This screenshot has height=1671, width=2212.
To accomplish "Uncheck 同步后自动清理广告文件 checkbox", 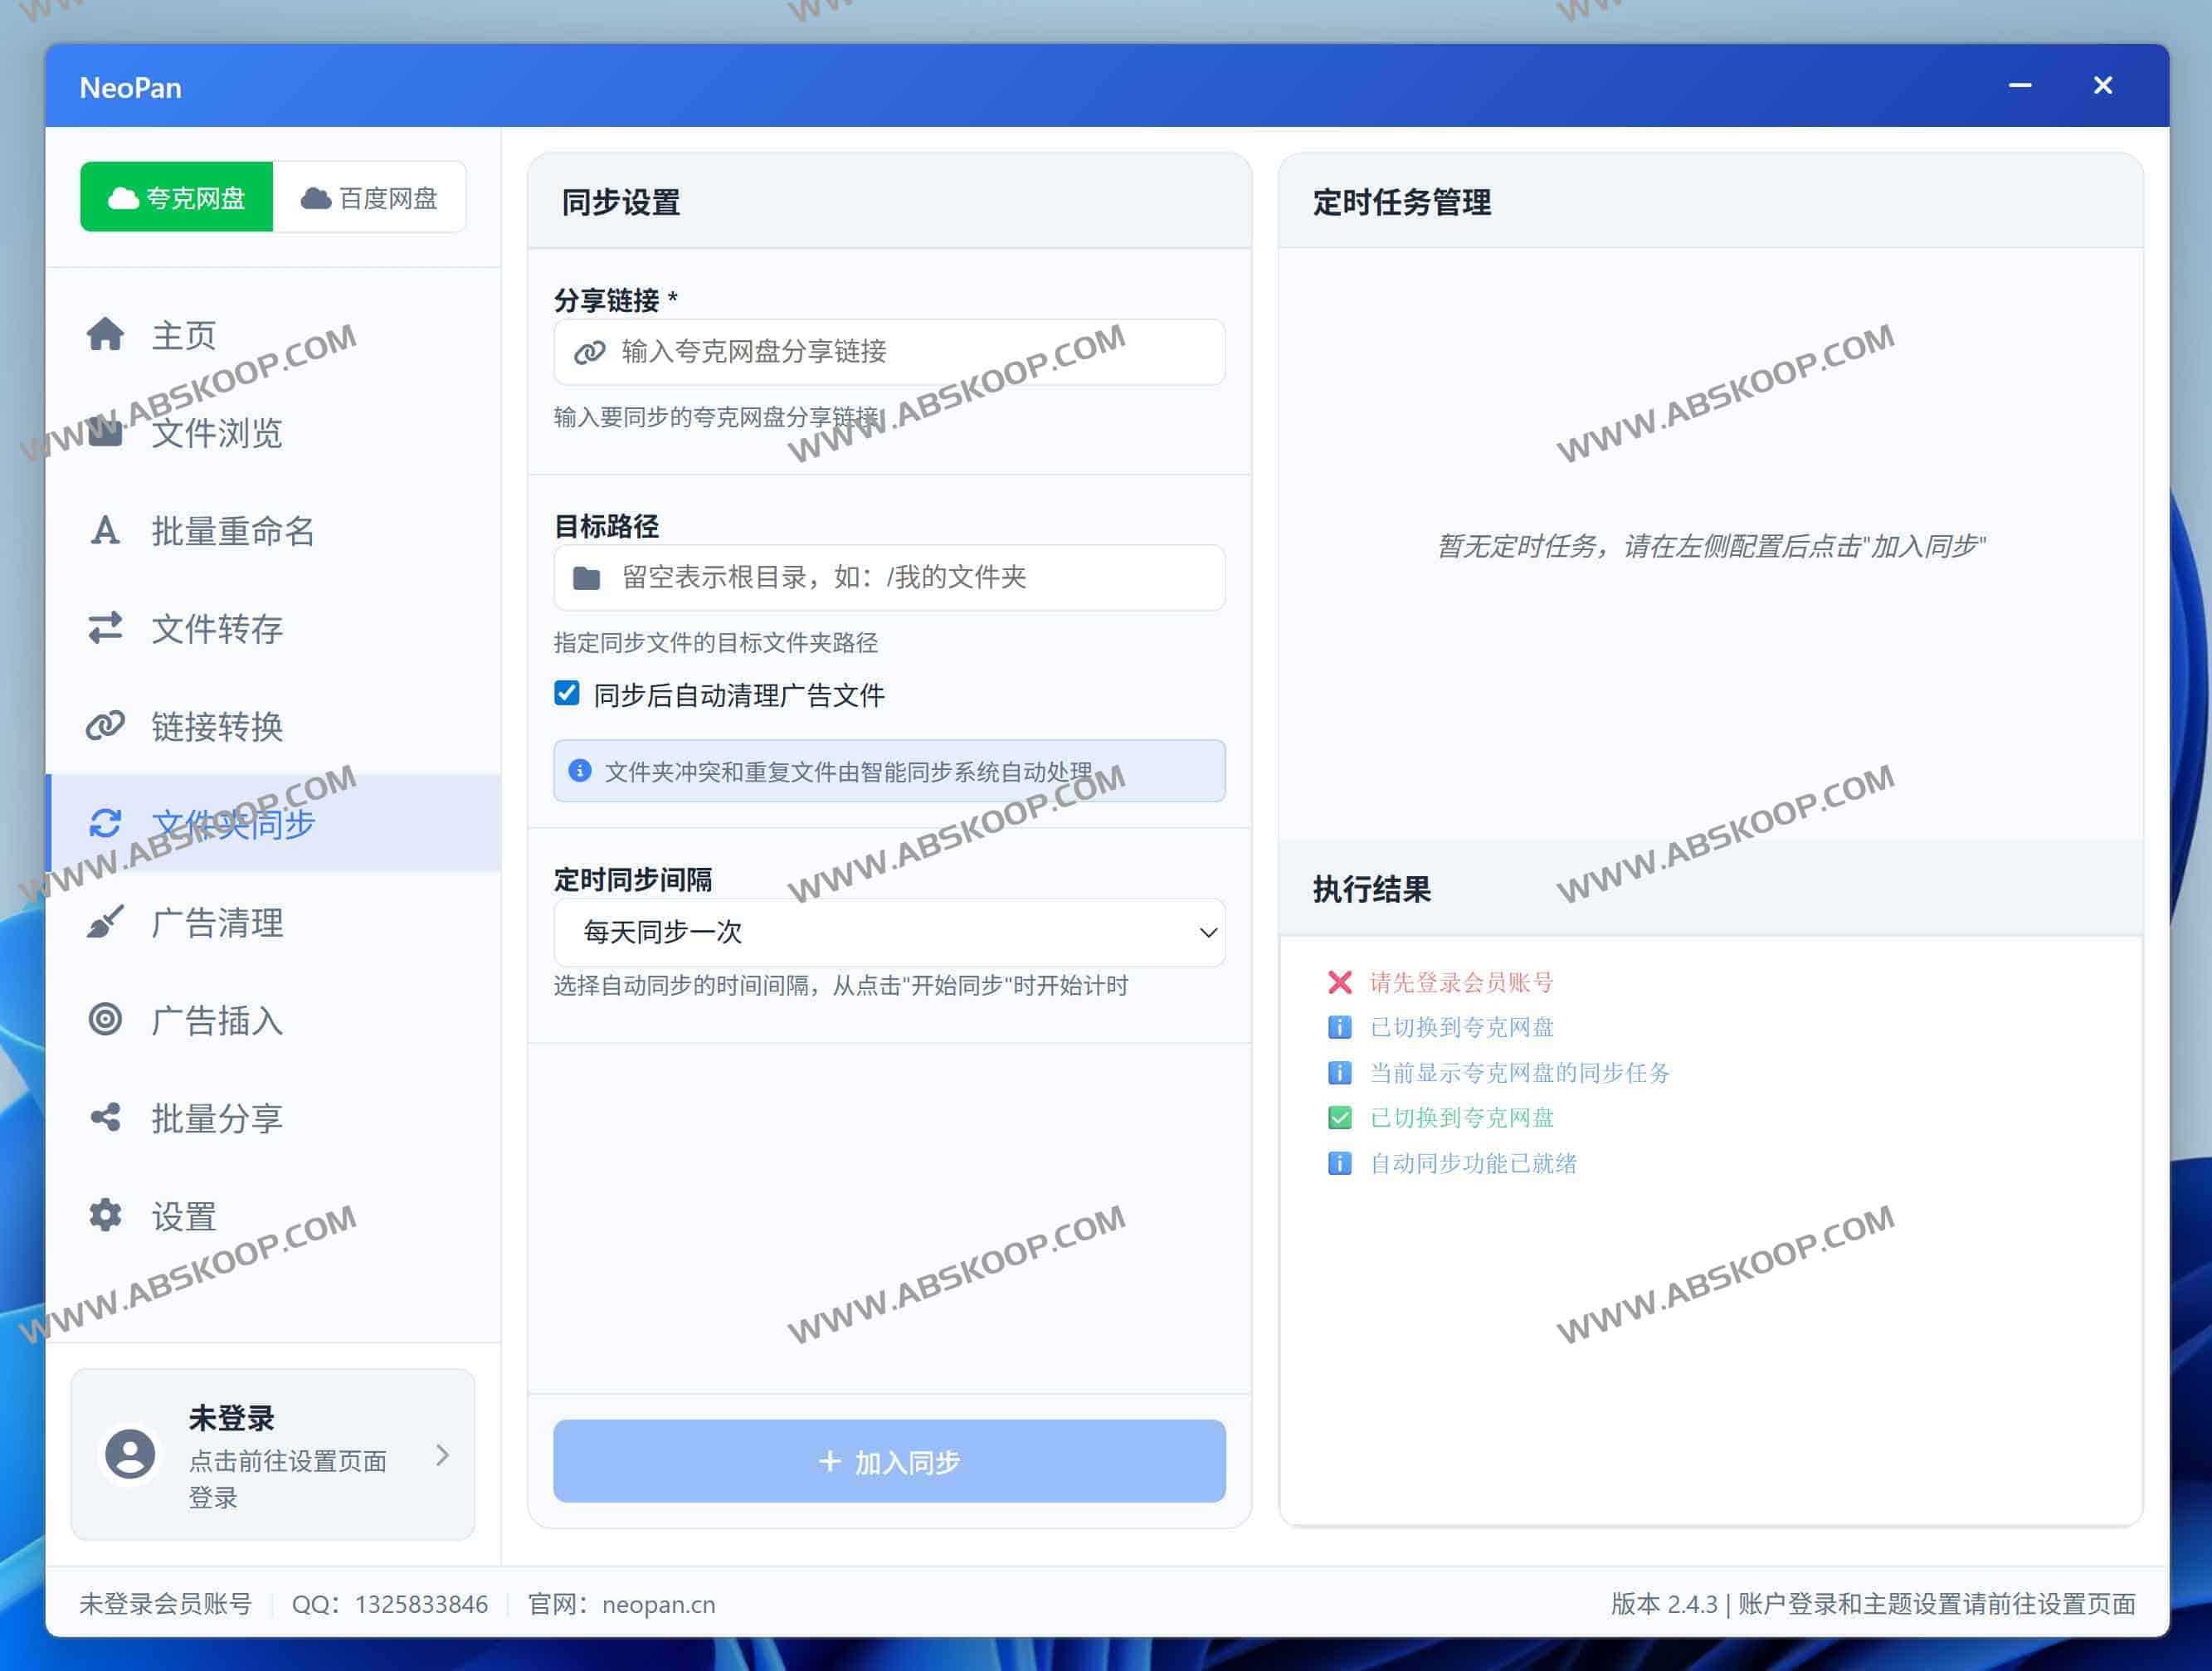I will point(567,693).
